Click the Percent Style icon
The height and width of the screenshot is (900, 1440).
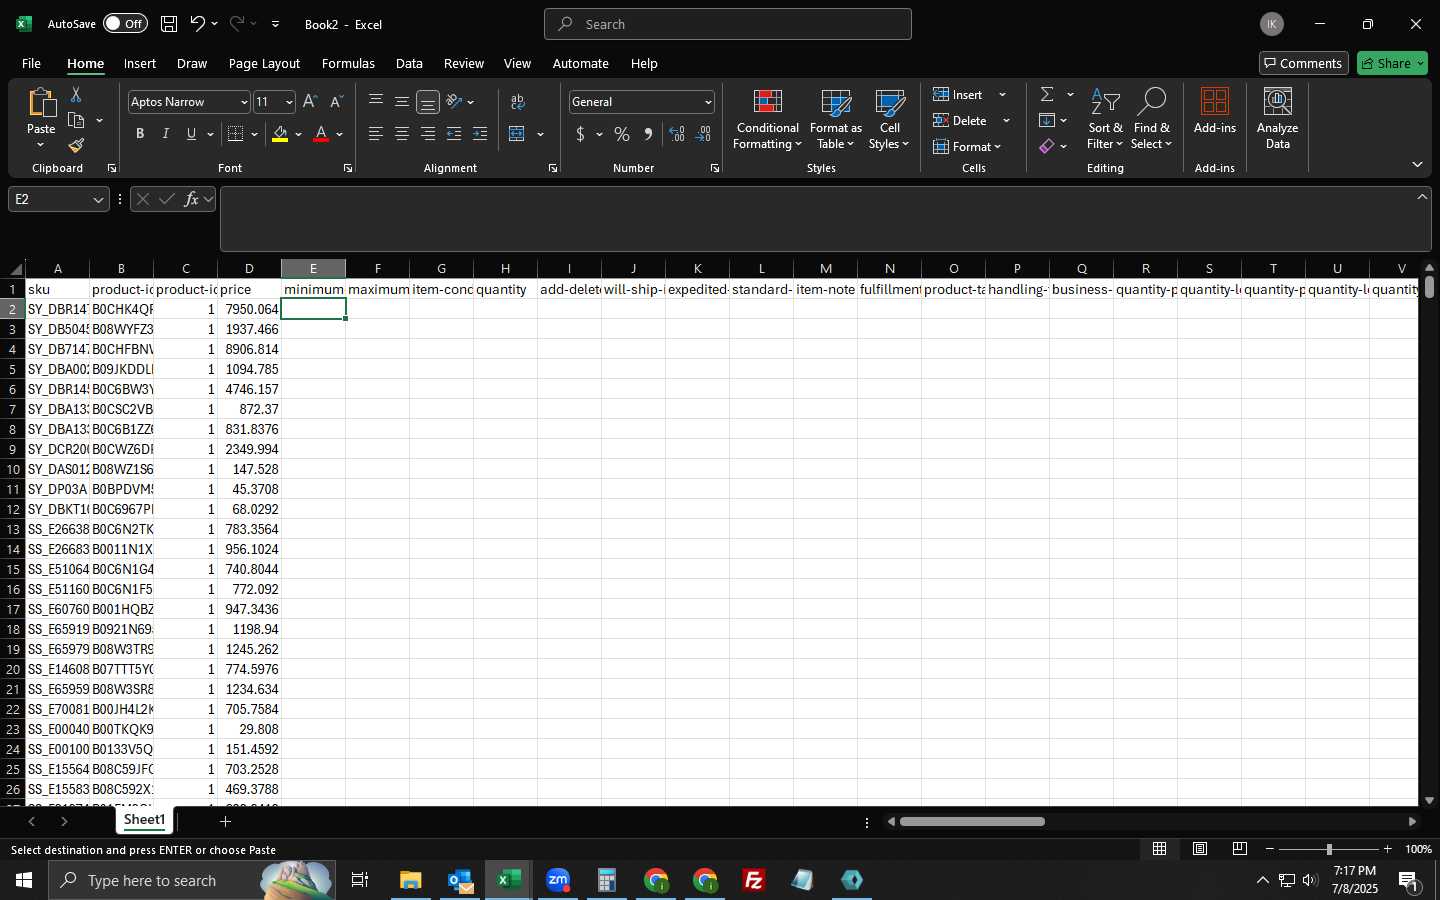pyautogui.click(x=622, y=134)
